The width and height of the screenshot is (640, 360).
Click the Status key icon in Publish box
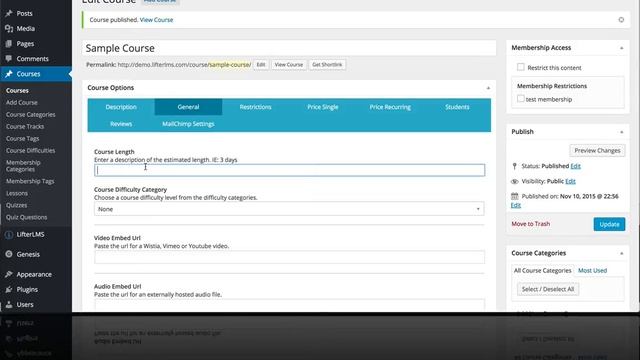point(514,166)
